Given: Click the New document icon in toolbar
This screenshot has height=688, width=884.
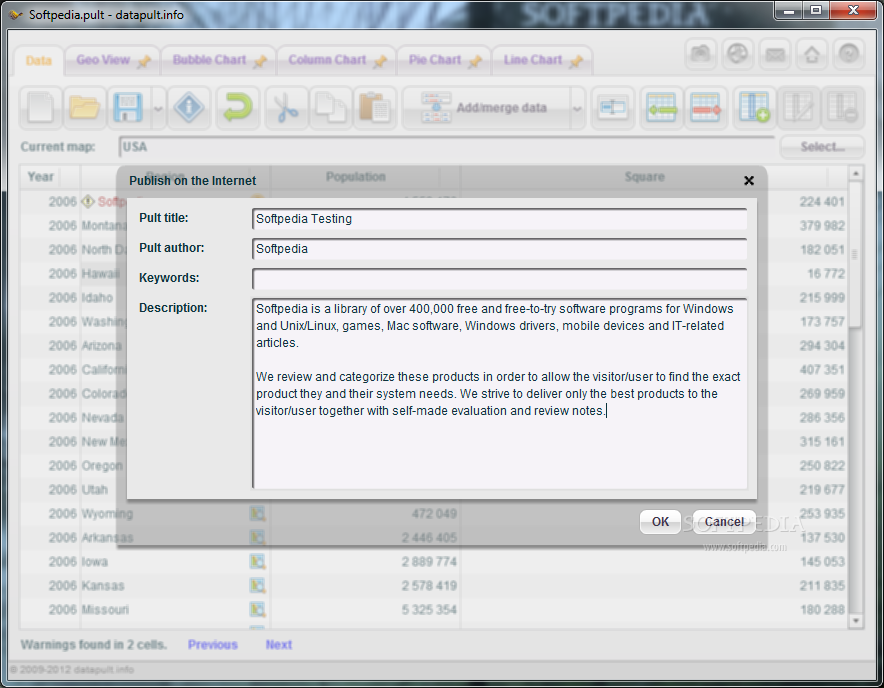Looking at the screenshot, I should [x=41, y=107].
